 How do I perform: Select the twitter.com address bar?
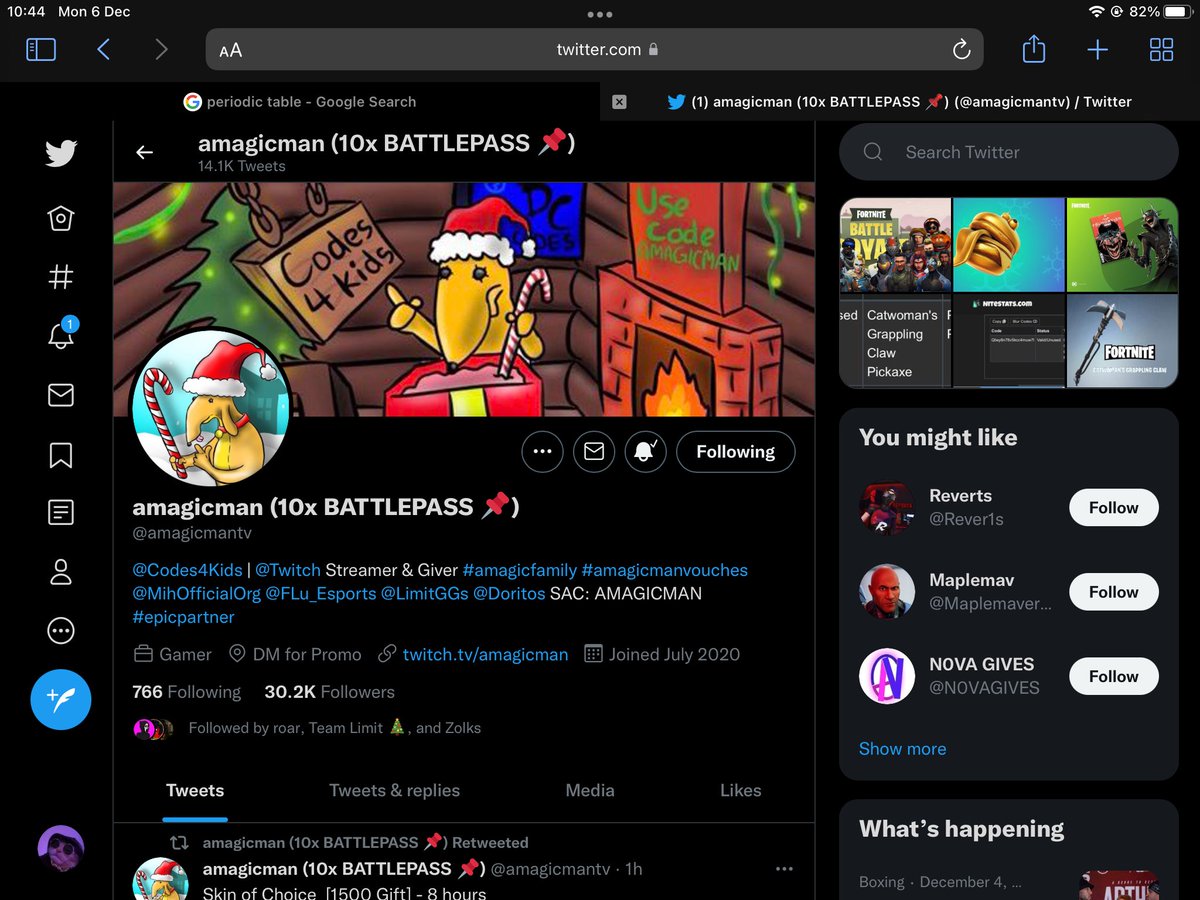coord(594,49)
